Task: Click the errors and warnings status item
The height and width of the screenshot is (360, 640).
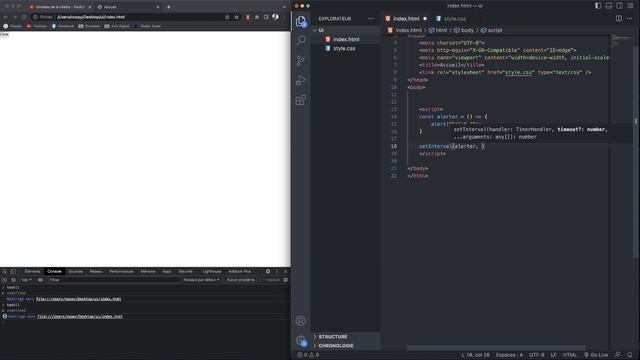Action: pos(308,355)
